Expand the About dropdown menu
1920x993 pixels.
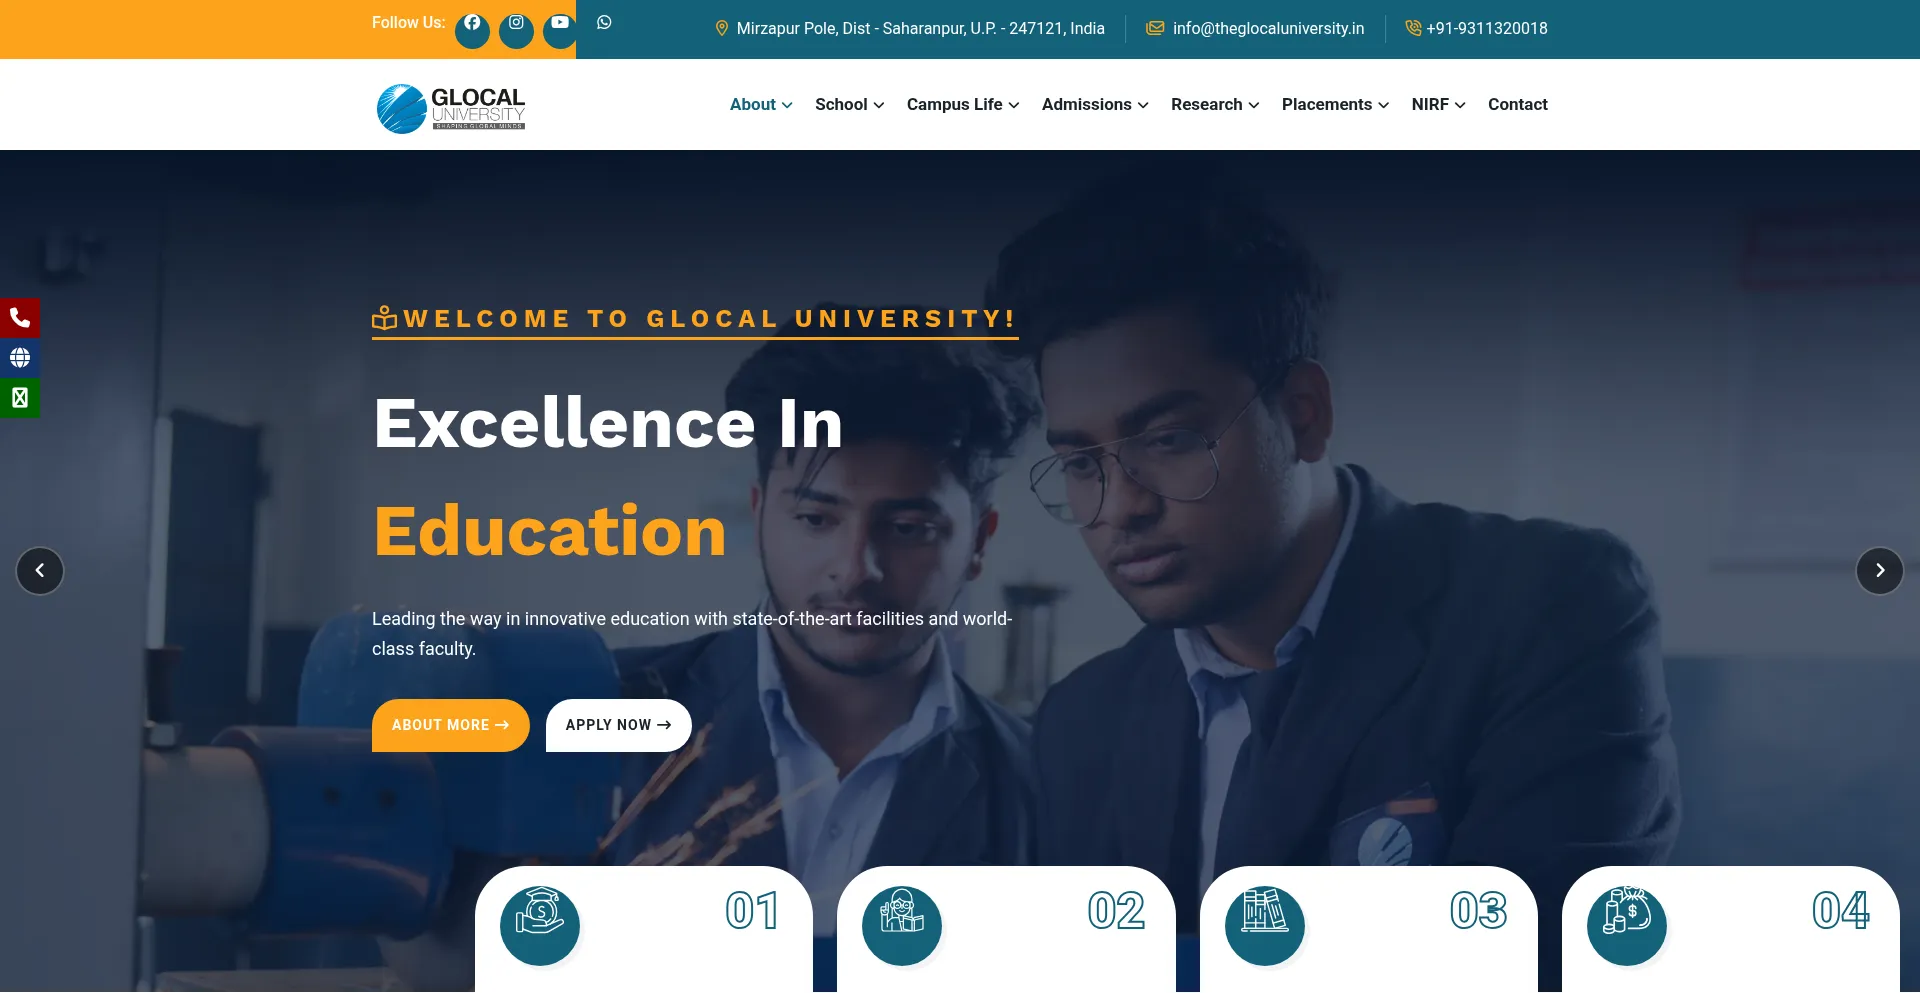[x=761, y=104]
